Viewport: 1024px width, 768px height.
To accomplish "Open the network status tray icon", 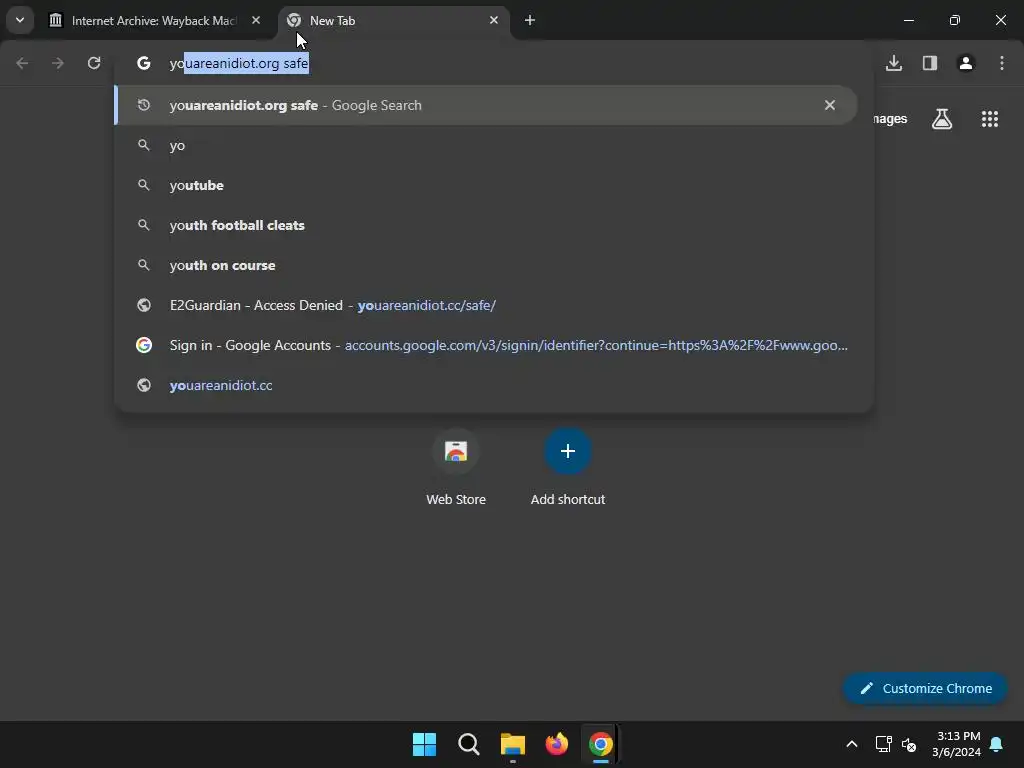I will [883, 744].
